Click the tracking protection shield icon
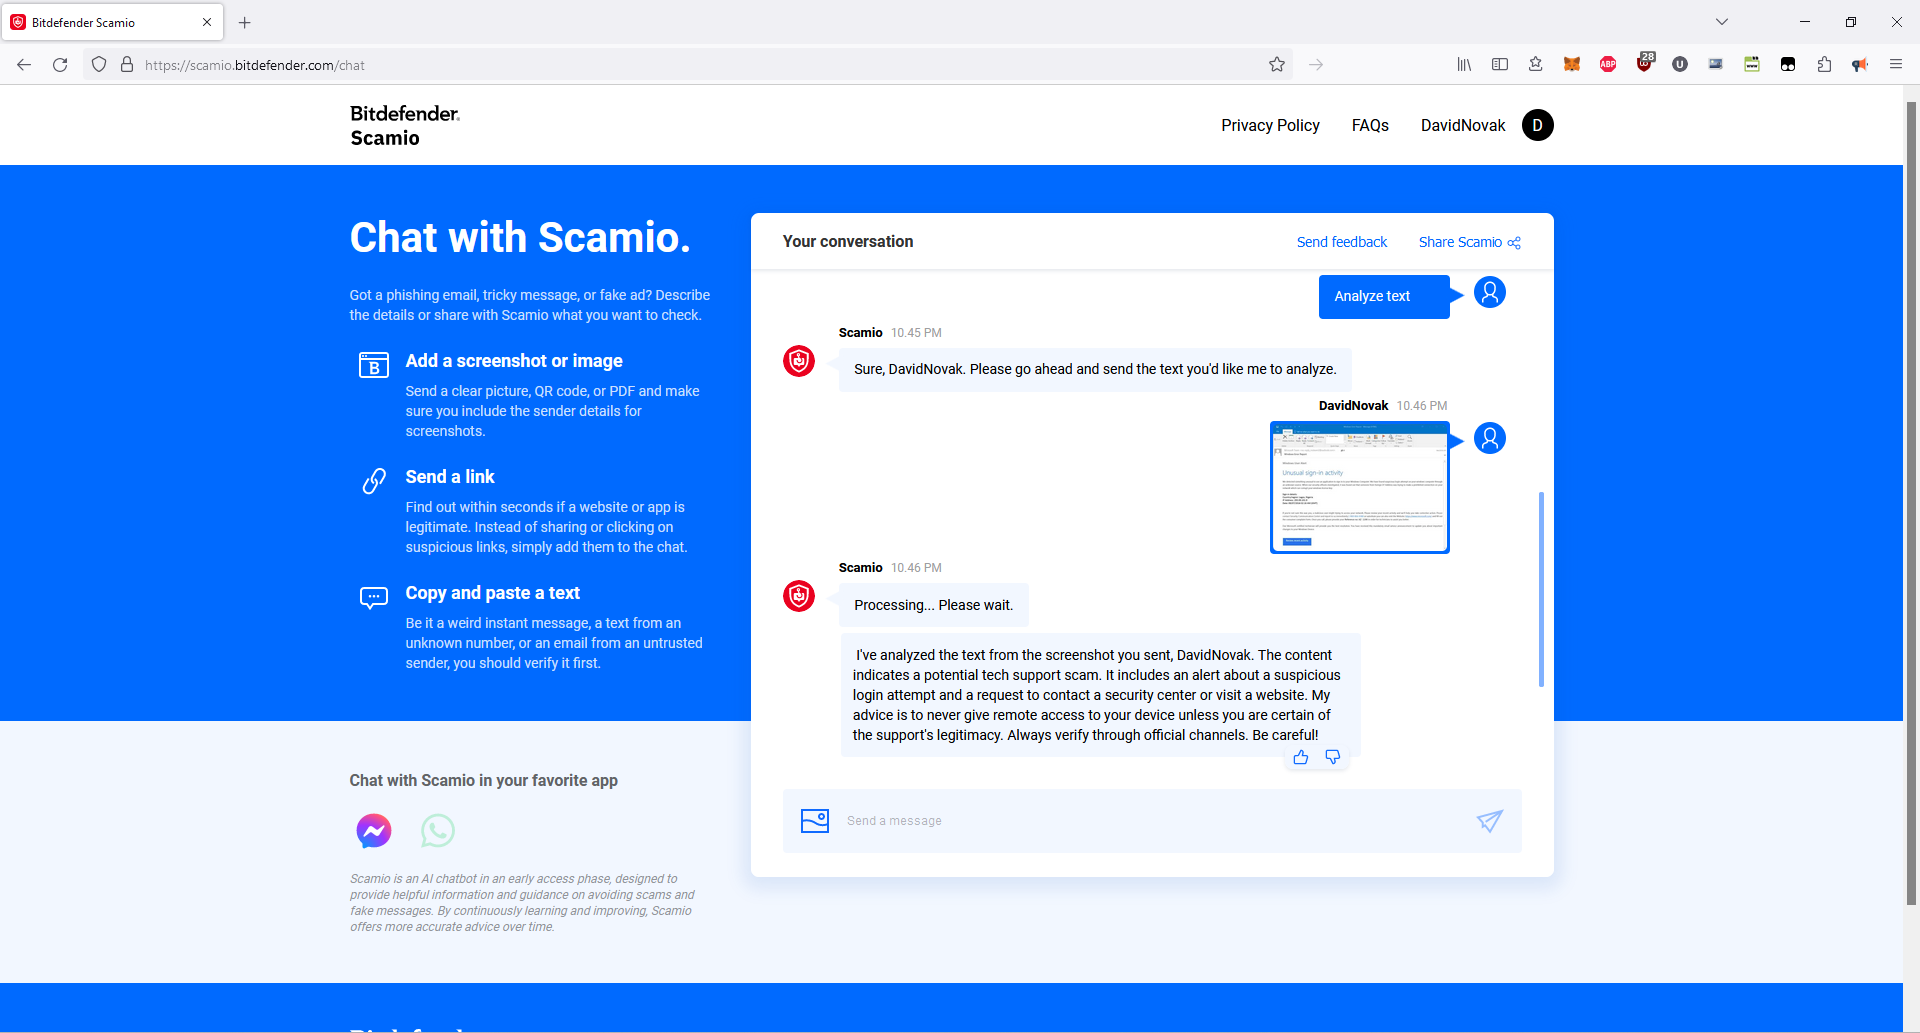The height and width of the screenshot is (1033, 1920). click(x=99, y=65)
